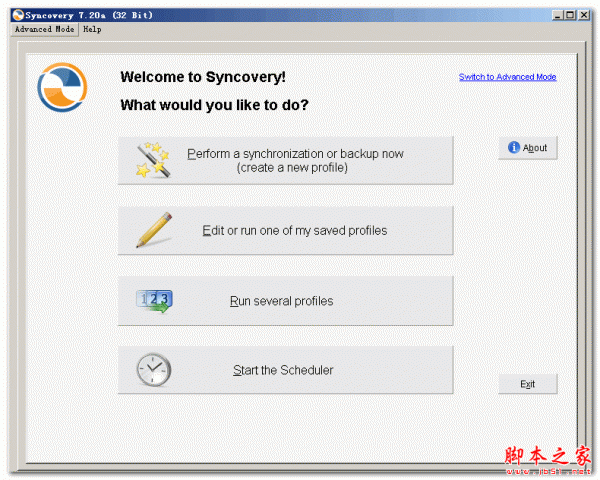Click 'What would you like to do?' text
The image size is (600, 480).
point(215,105)
